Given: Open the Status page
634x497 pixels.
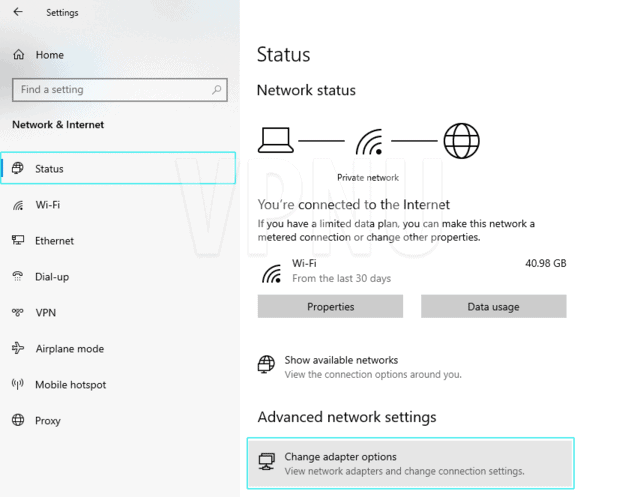Looking at the screenshot, I should [x=118, y=168].
